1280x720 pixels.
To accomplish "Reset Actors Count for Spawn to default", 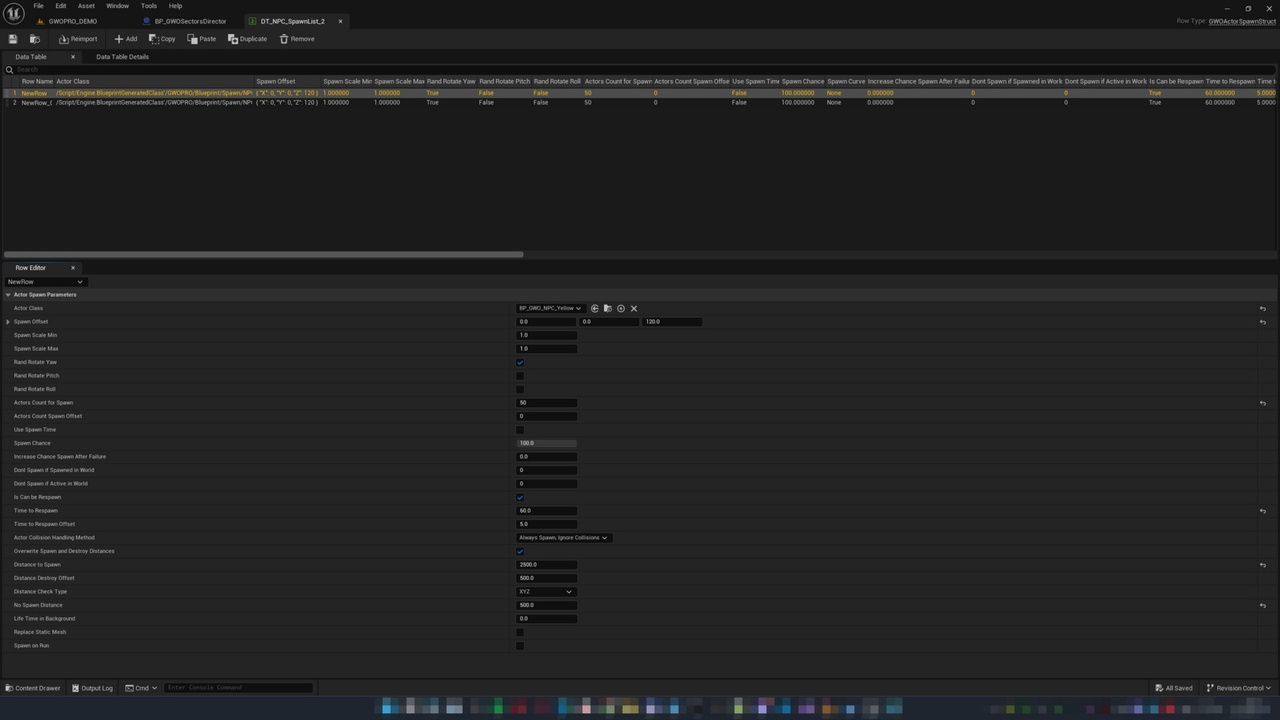I will pyautogui.click(x=1262, y=403).
